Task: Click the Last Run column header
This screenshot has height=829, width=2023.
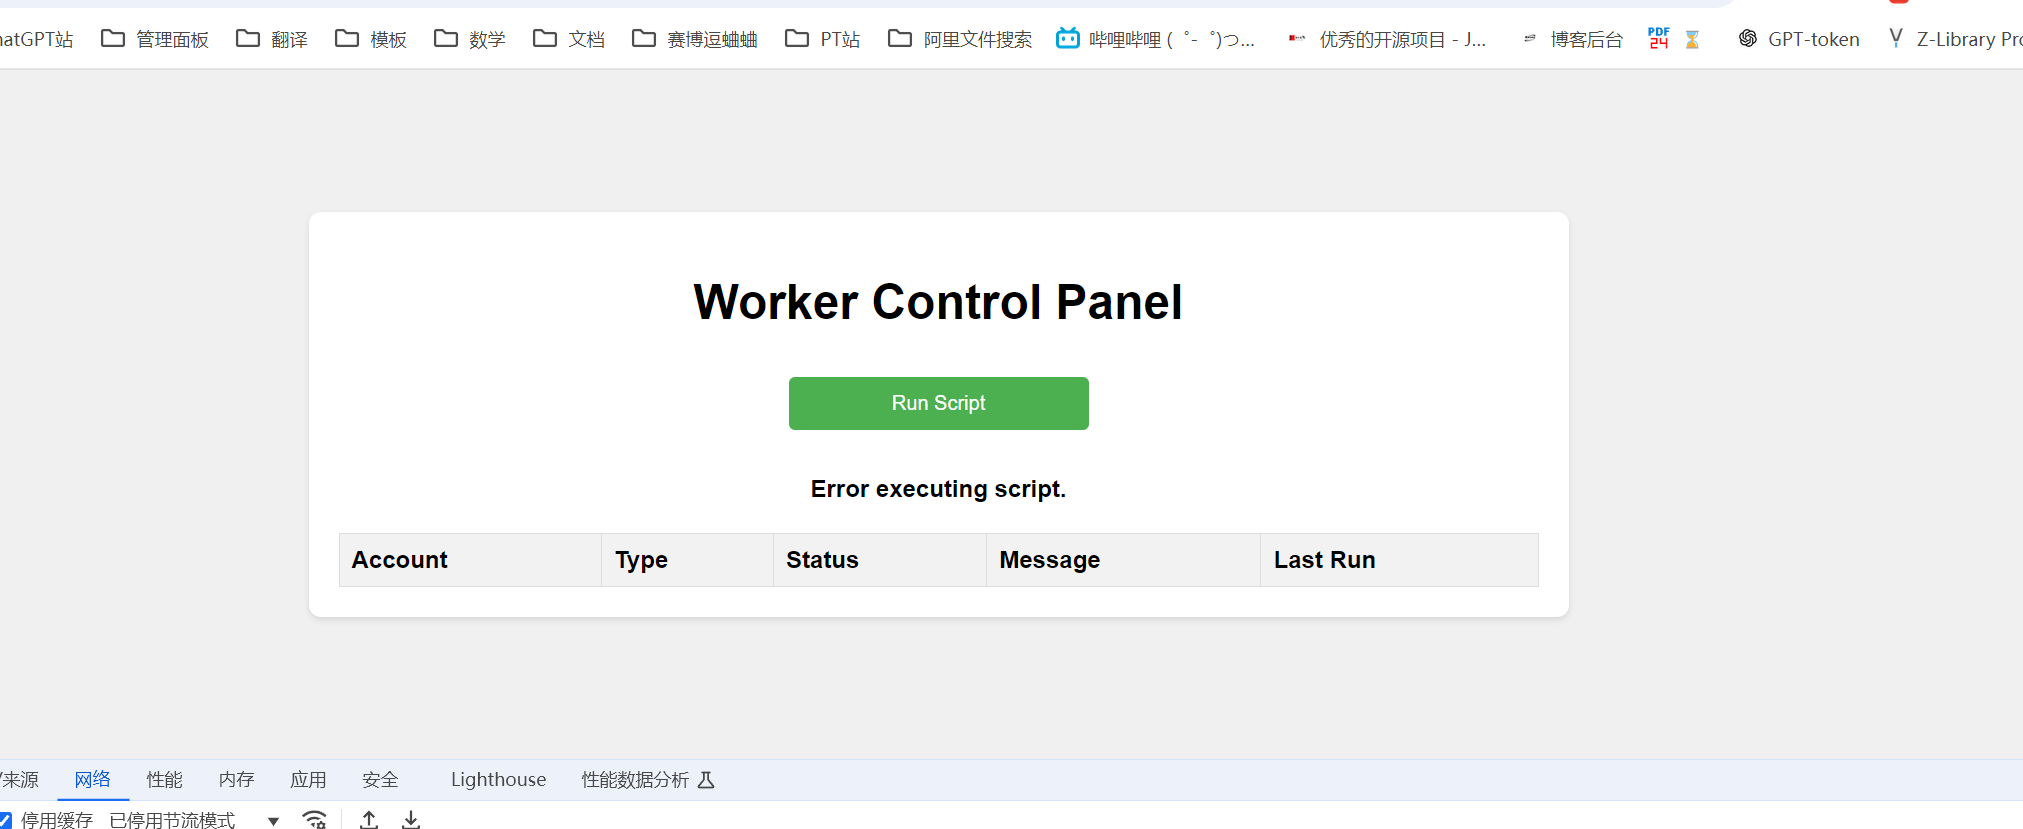Action: click(x=1399, y=560)
